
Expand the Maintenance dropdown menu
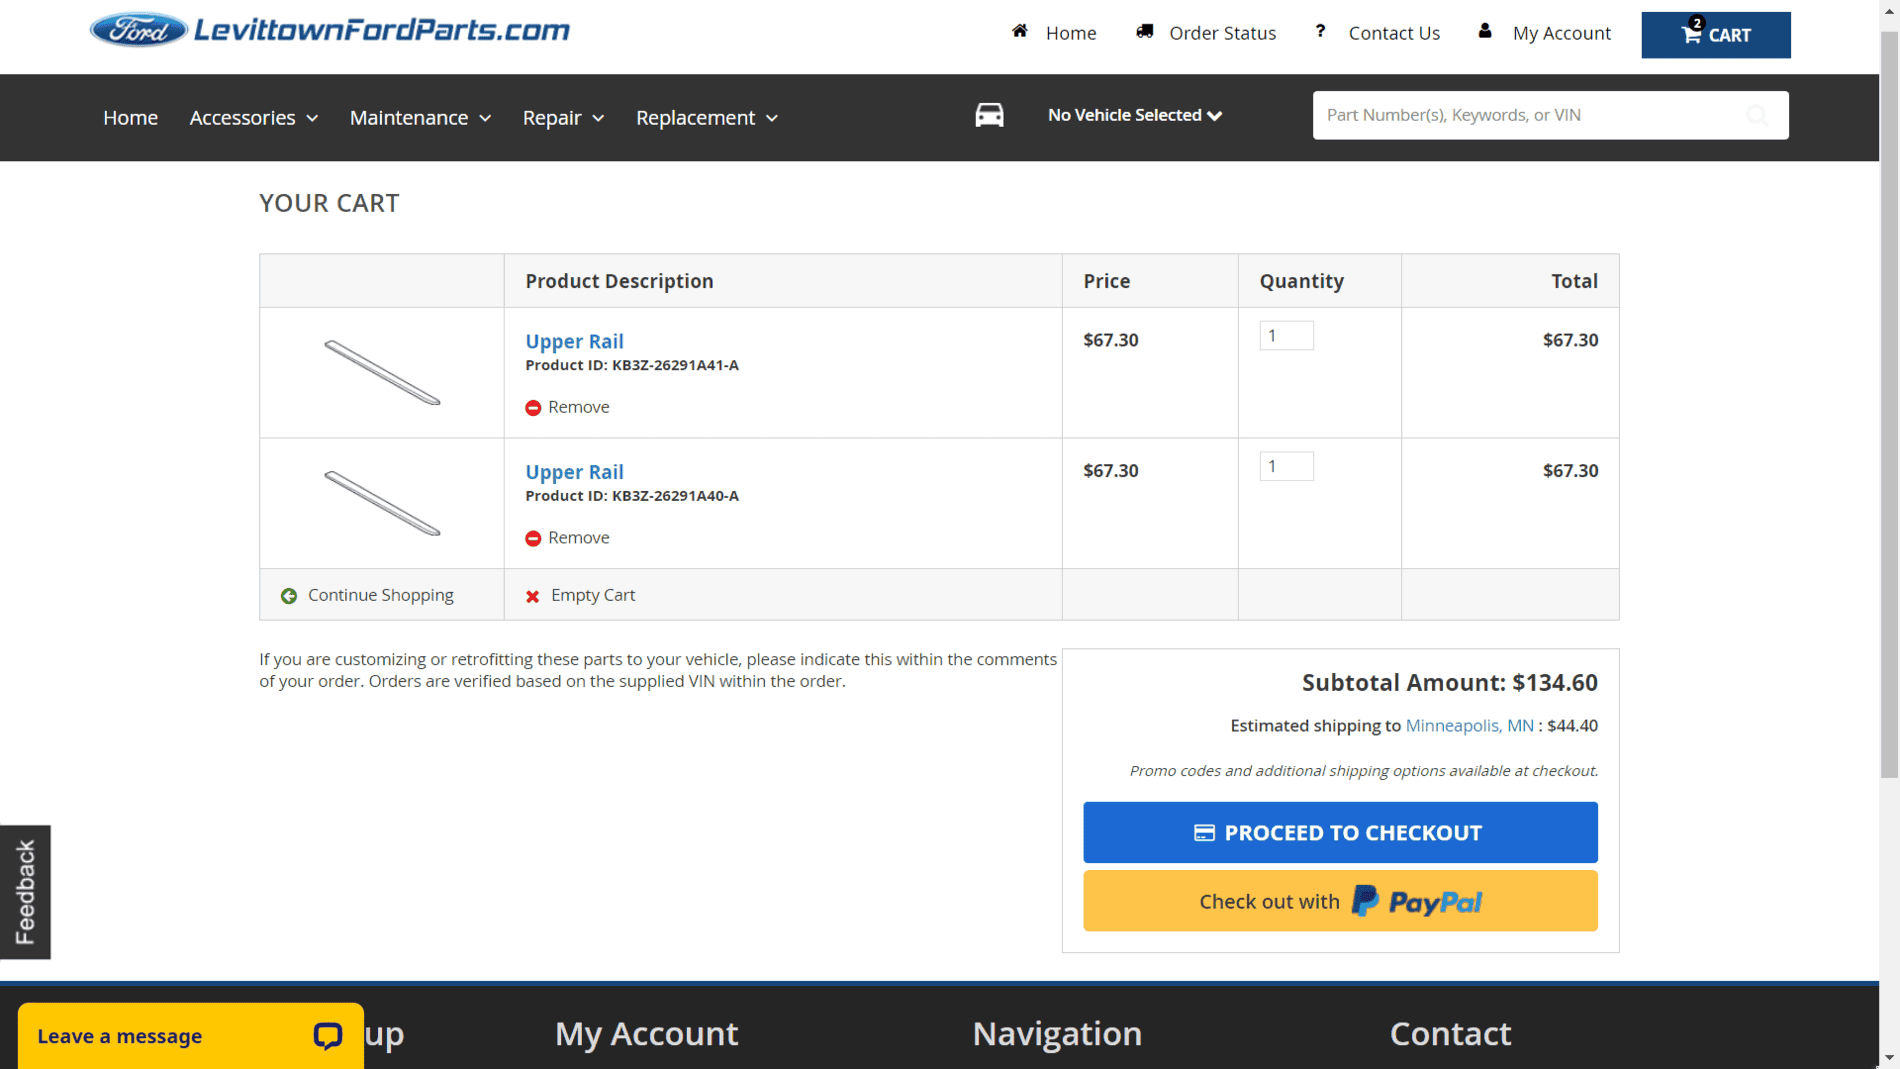420,118
